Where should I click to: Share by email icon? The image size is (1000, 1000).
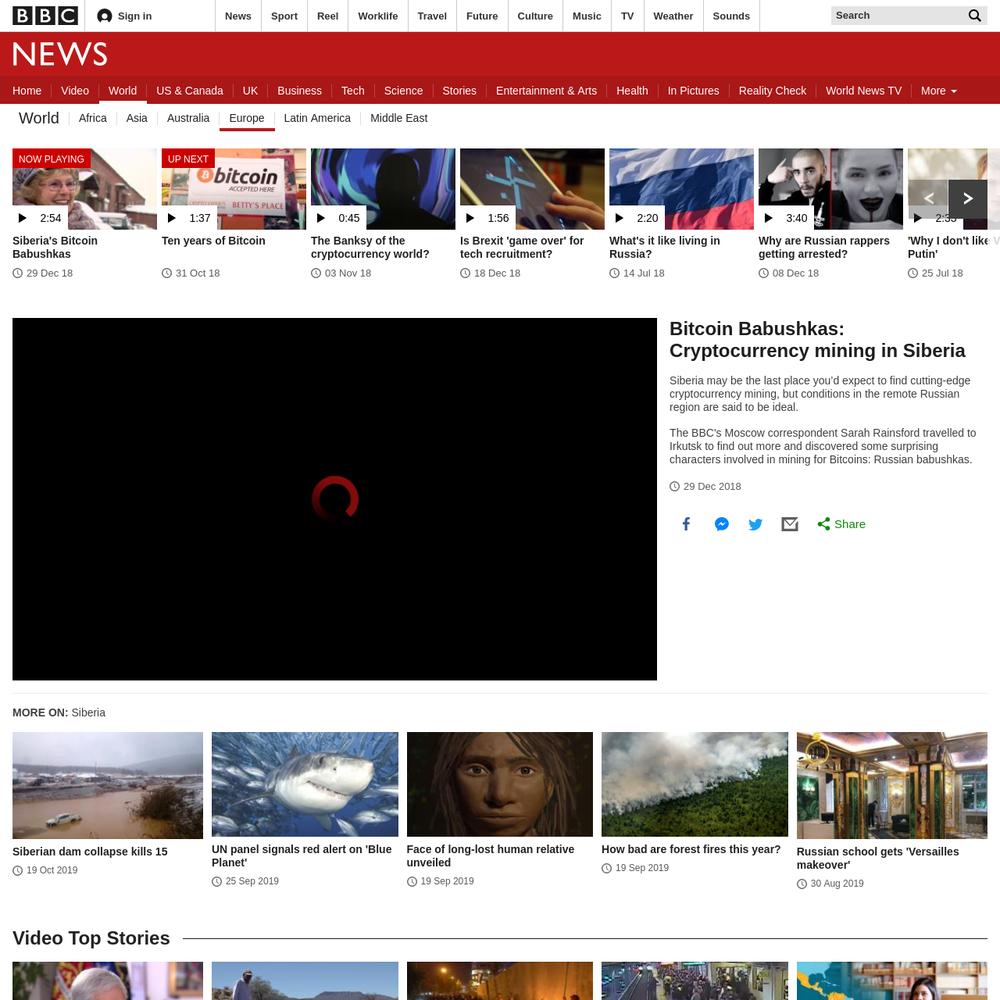click(790, 524)
